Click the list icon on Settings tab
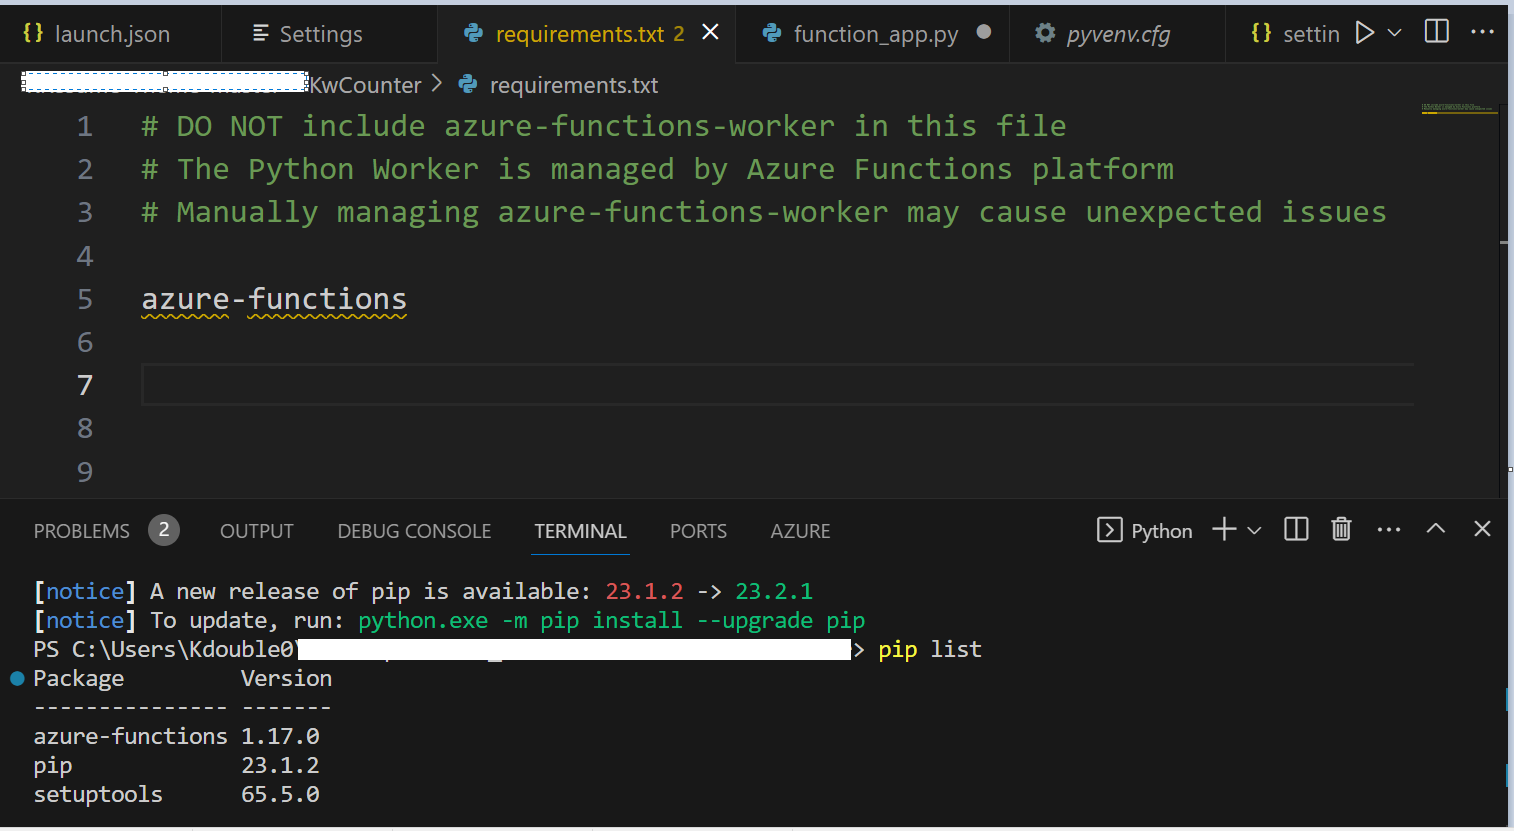Image resolution: width=1514 pixels, height=831 pixels. click(261, 33)
